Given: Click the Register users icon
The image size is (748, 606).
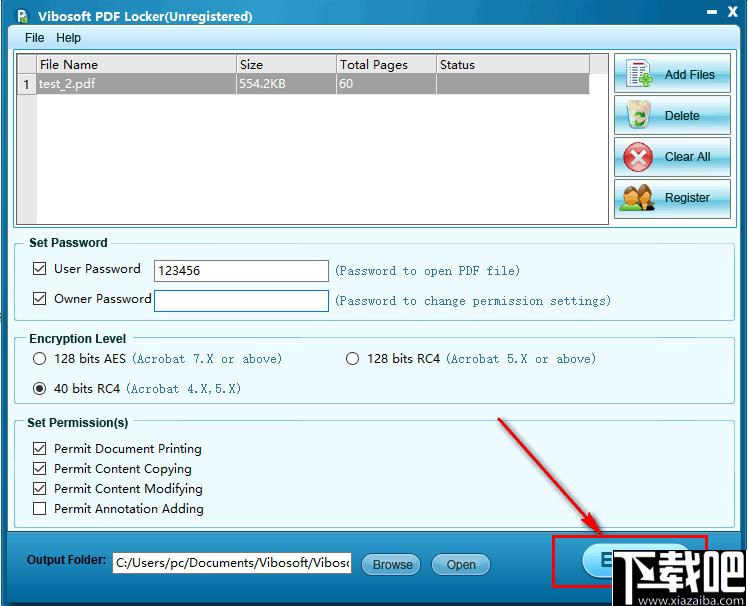Looking at the screenshot, I should click(x=636, y=198).
